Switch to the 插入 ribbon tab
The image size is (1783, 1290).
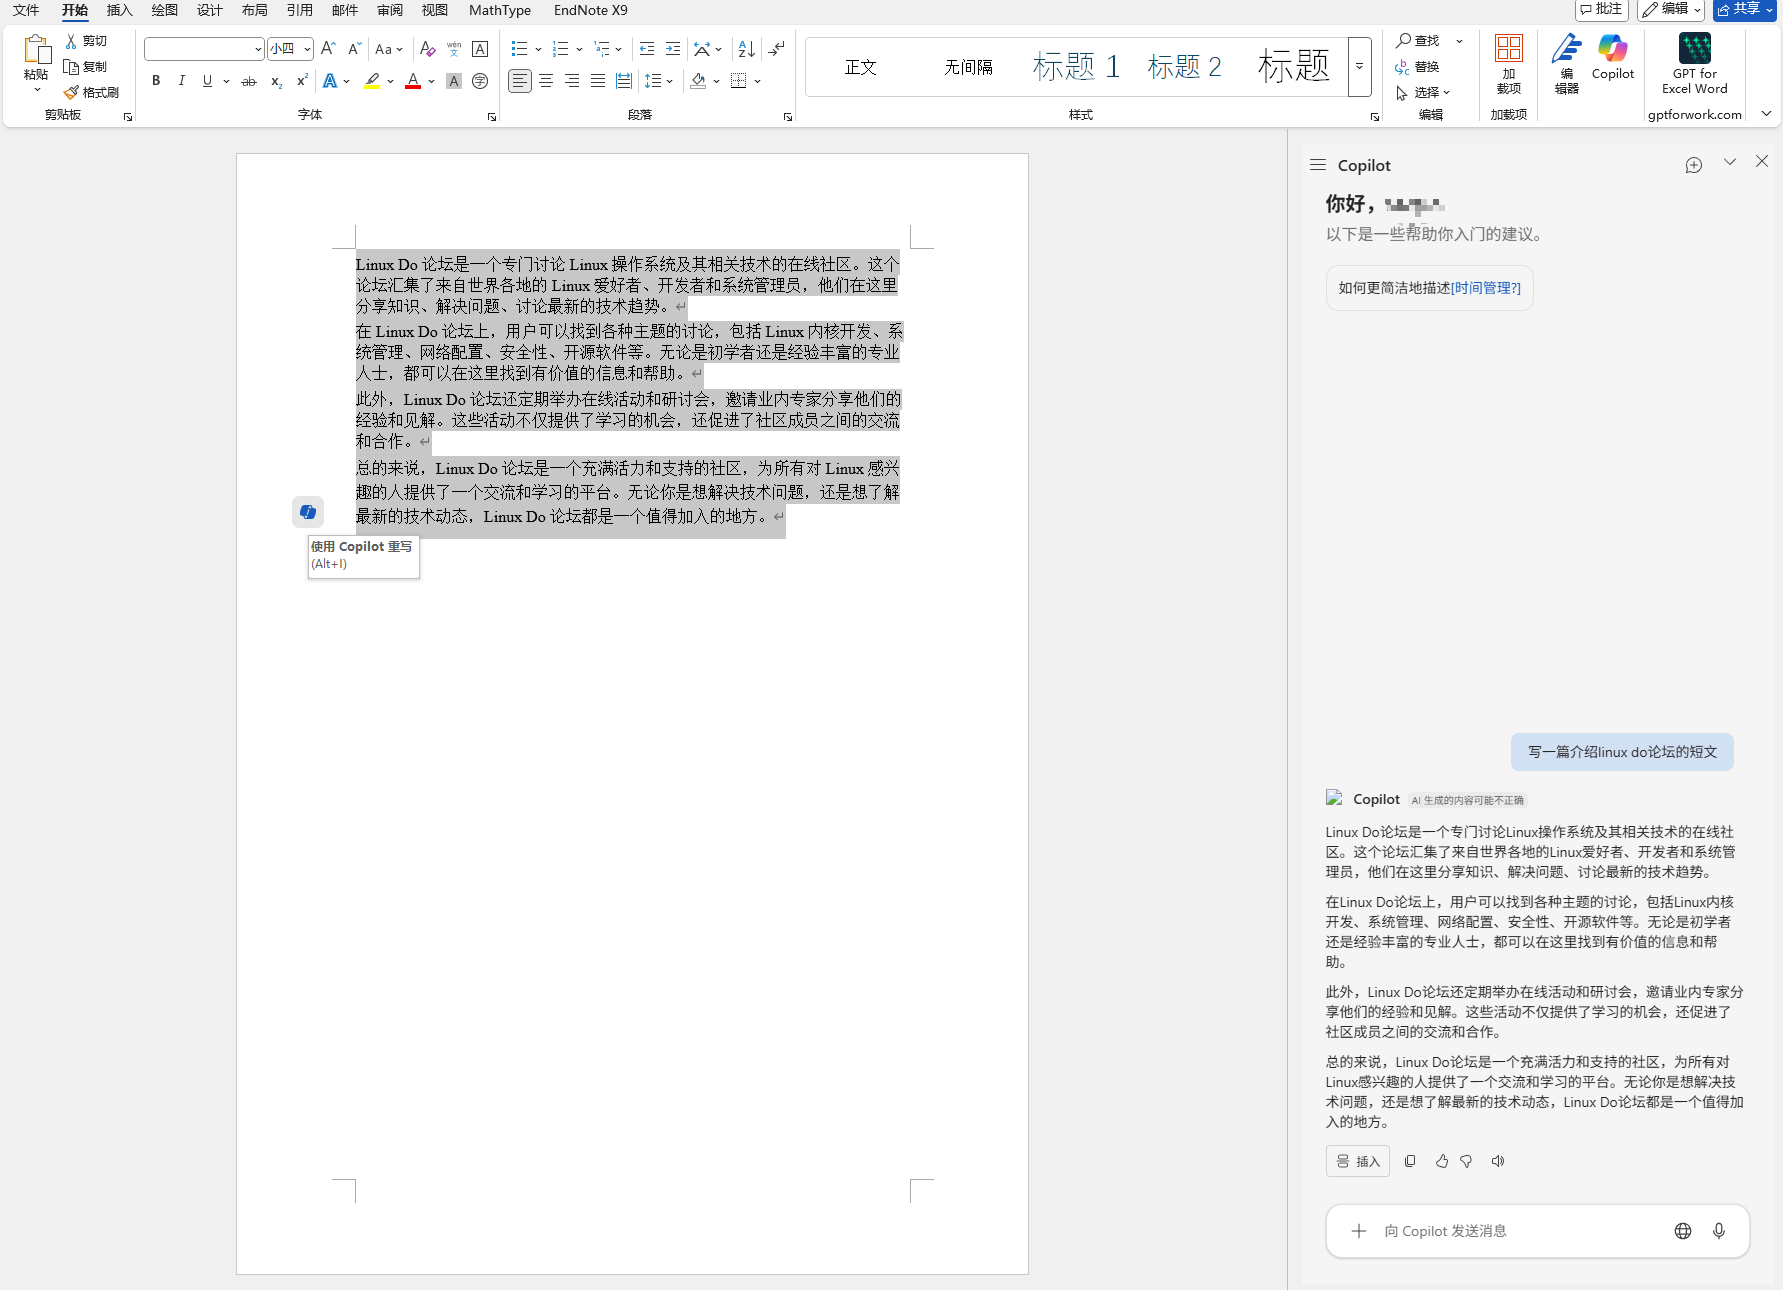[119, 10]
